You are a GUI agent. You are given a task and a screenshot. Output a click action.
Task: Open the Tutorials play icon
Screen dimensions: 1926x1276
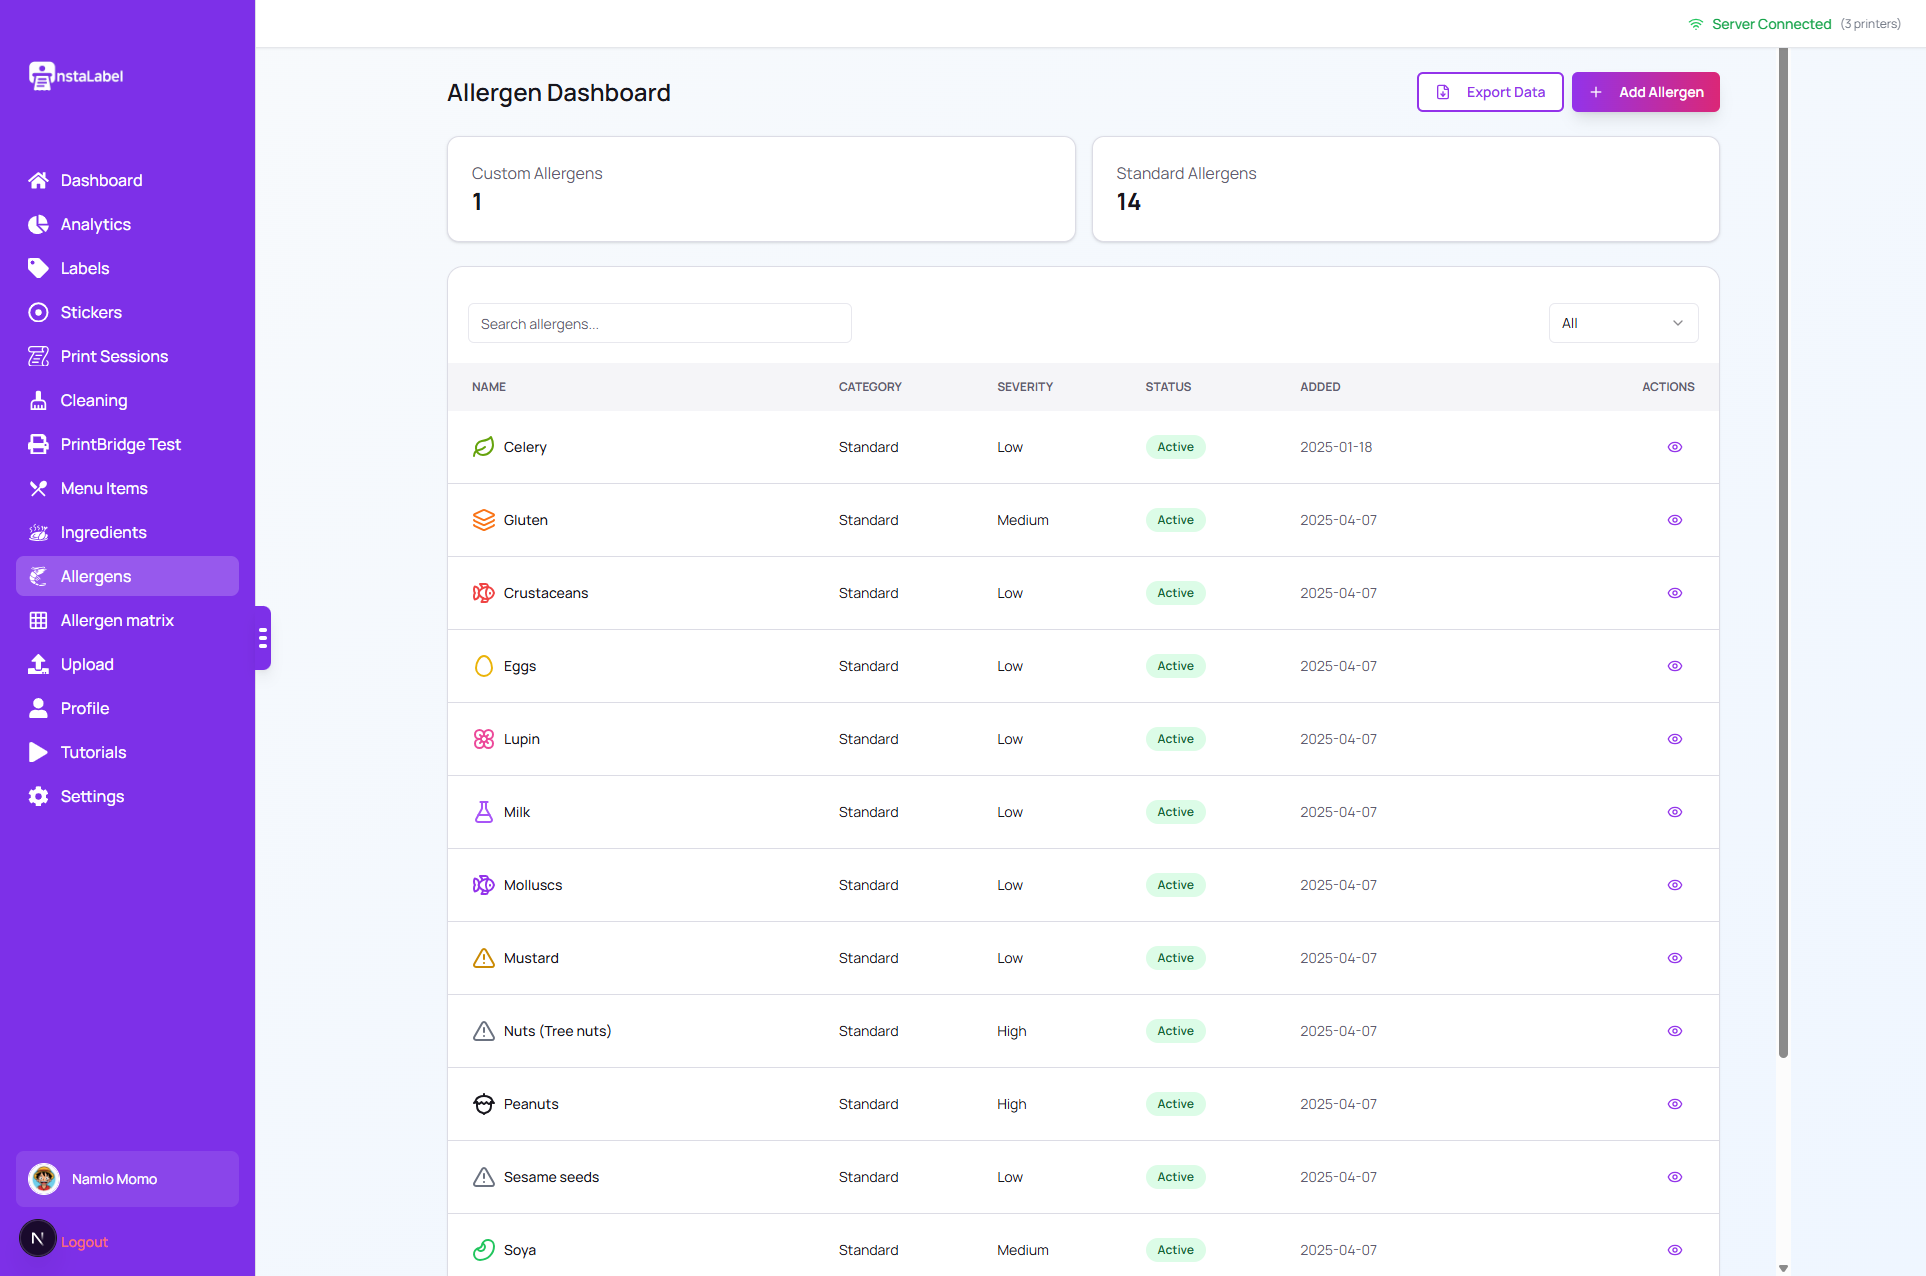[38, 752]
